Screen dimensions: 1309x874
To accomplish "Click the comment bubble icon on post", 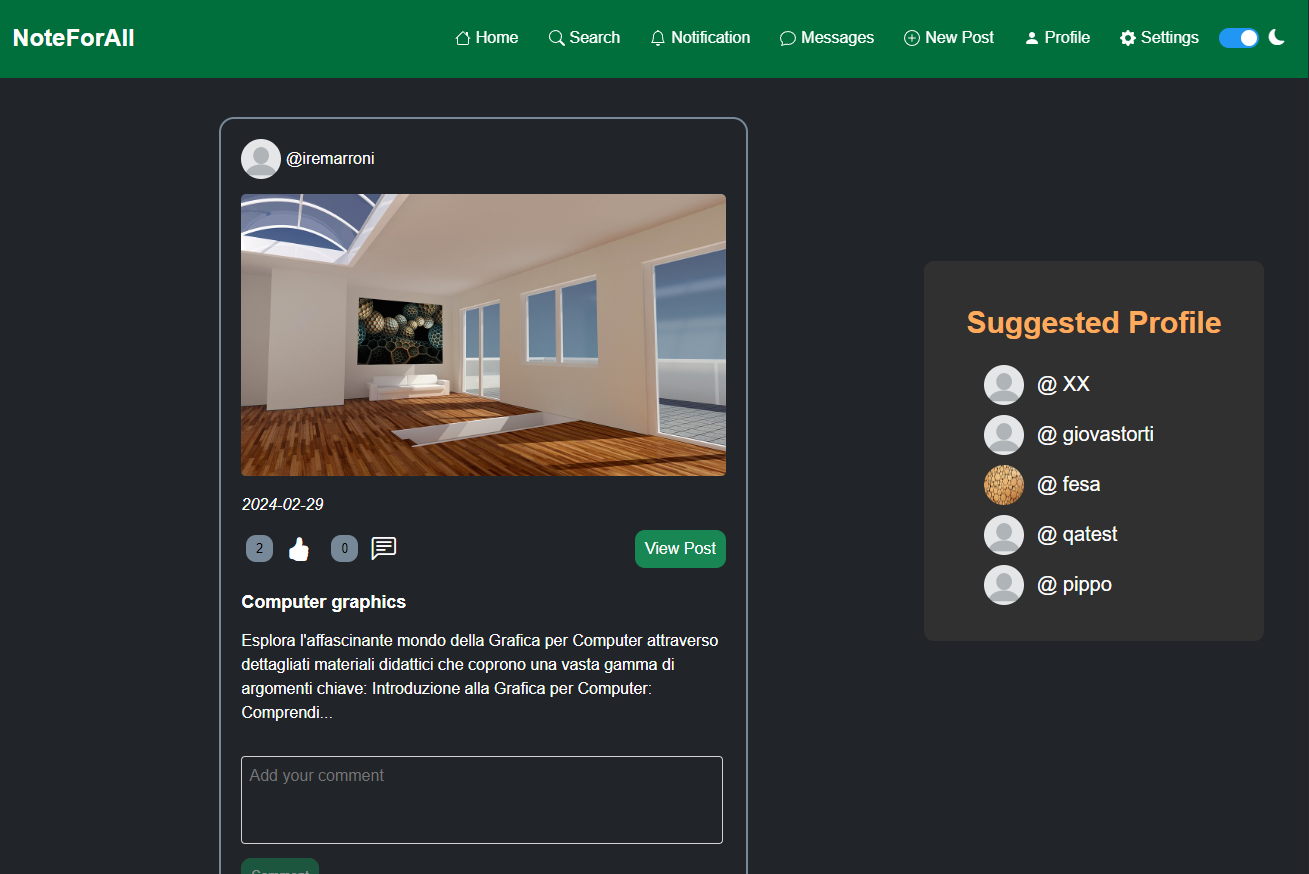I will (384, 548).
